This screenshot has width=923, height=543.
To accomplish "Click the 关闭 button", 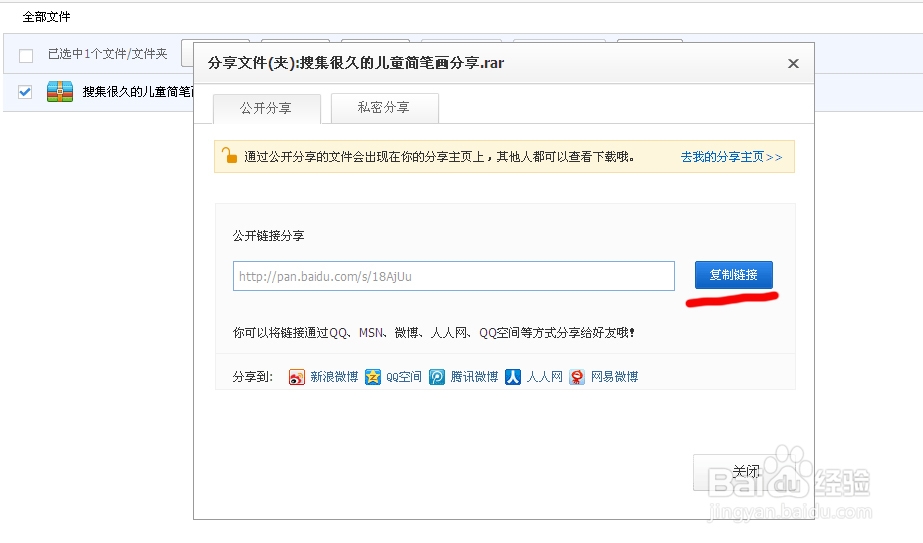I will [746, 472].
